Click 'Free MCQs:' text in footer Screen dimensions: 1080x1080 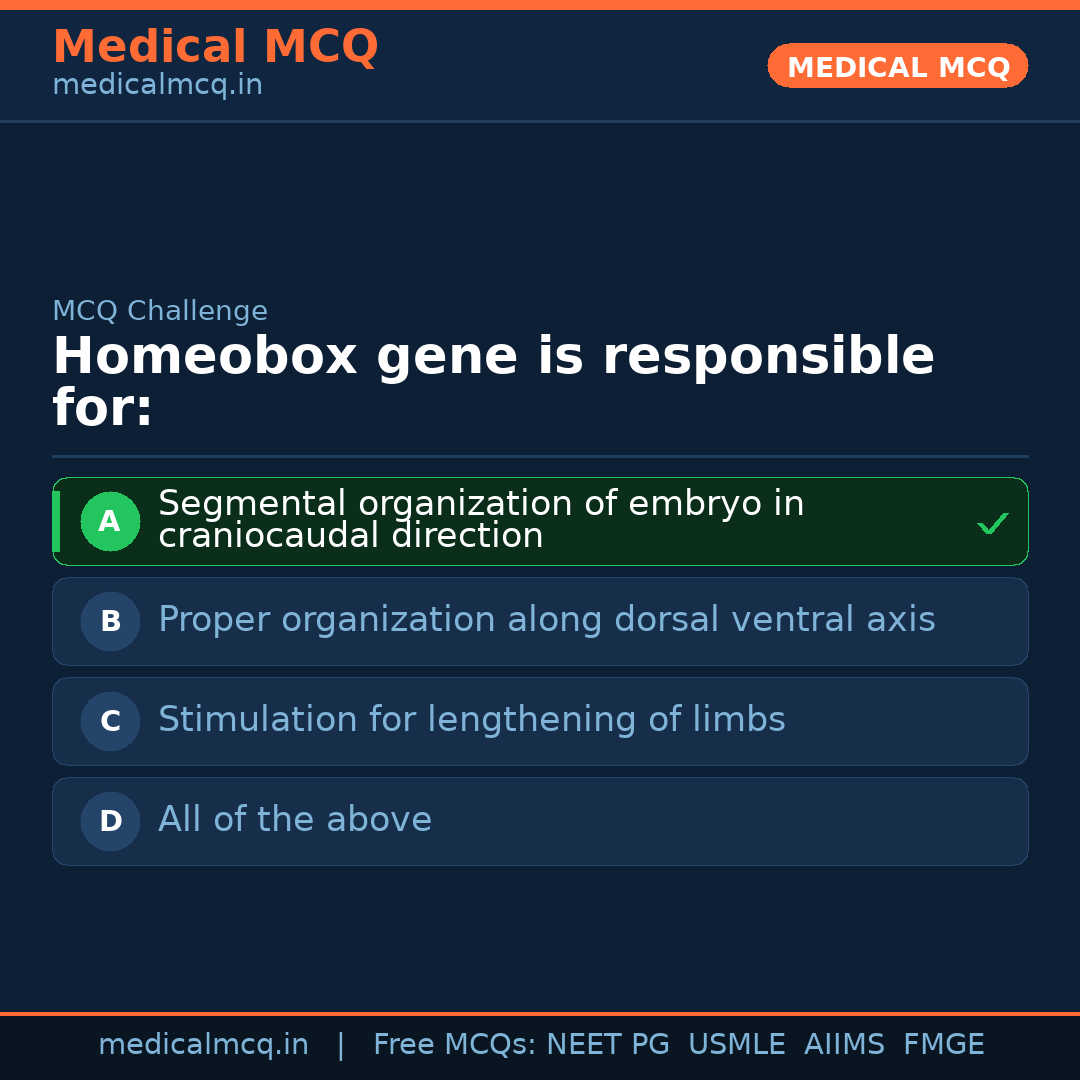click(x=455, y=1045)
